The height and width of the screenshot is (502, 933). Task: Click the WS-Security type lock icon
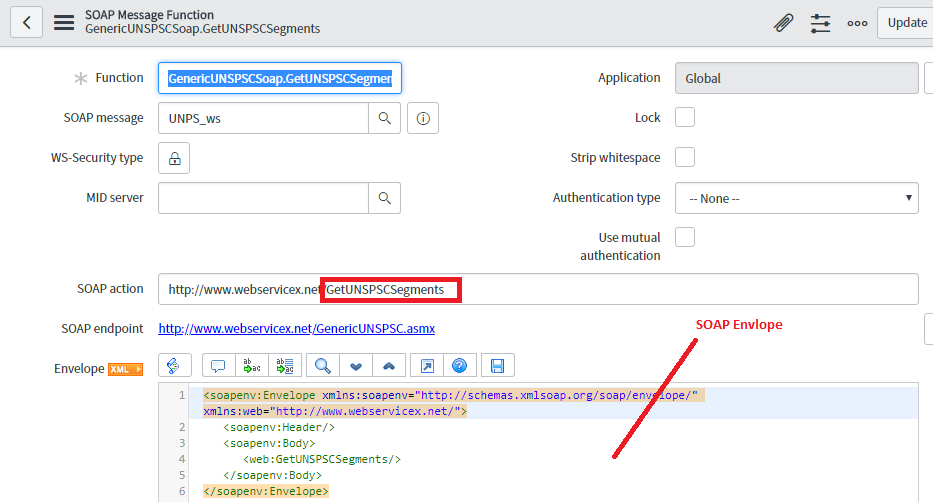tap(174, 158)
